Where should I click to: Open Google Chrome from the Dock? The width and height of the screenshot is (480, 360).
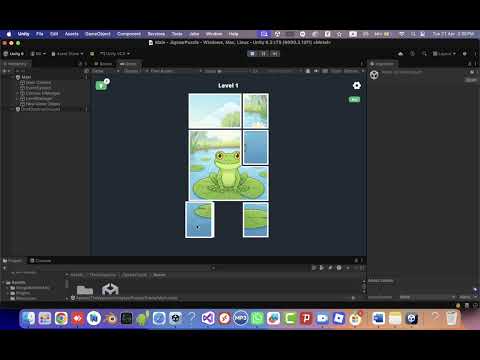click(61, 318)
